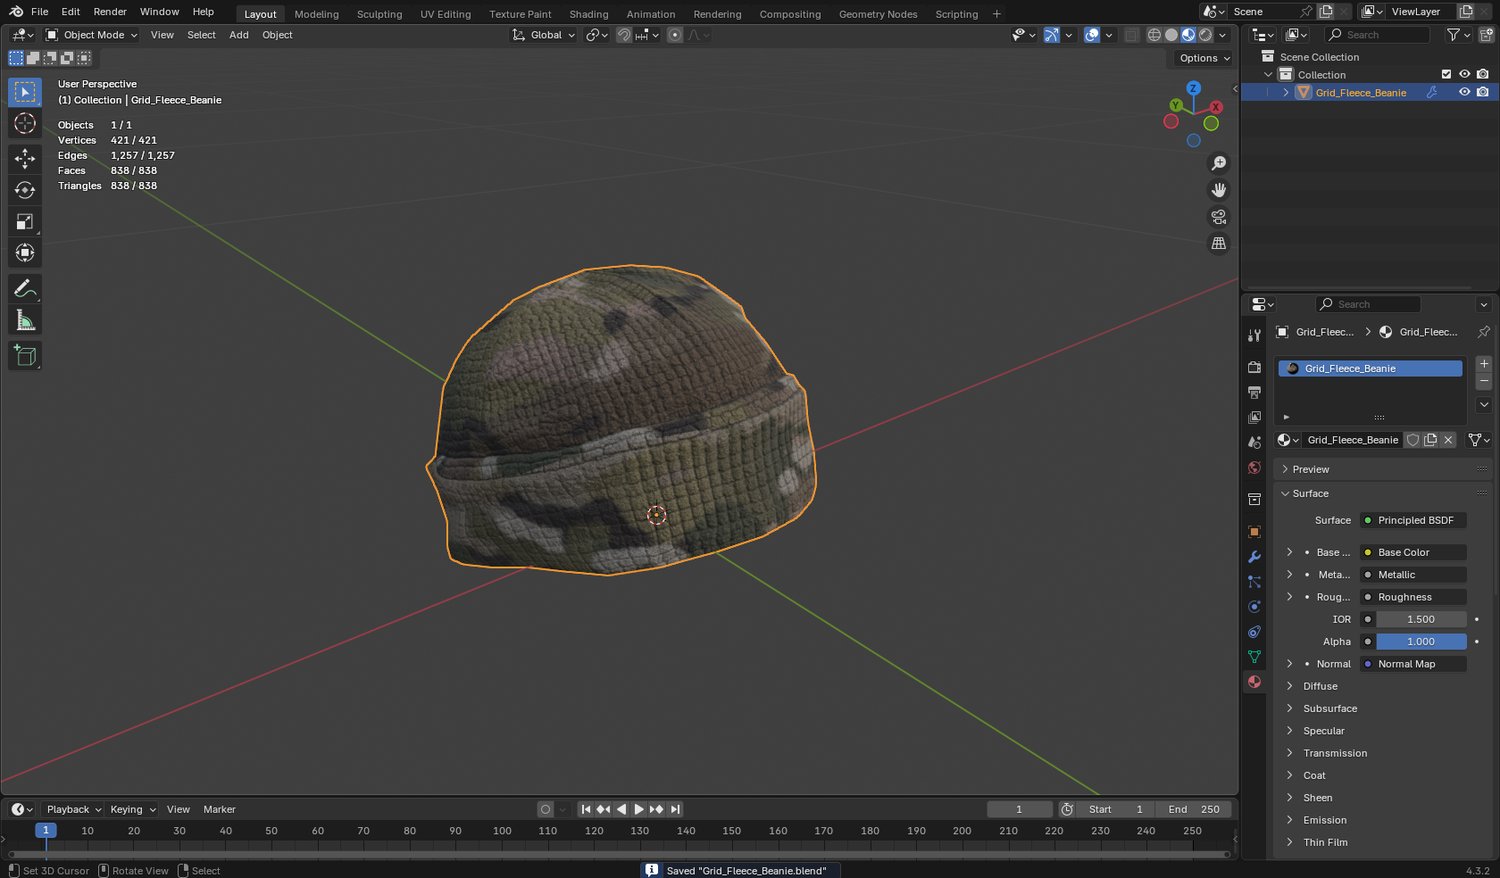
Task: Select the Rotate tool in the toolbar
Action: tap(25, 190)
